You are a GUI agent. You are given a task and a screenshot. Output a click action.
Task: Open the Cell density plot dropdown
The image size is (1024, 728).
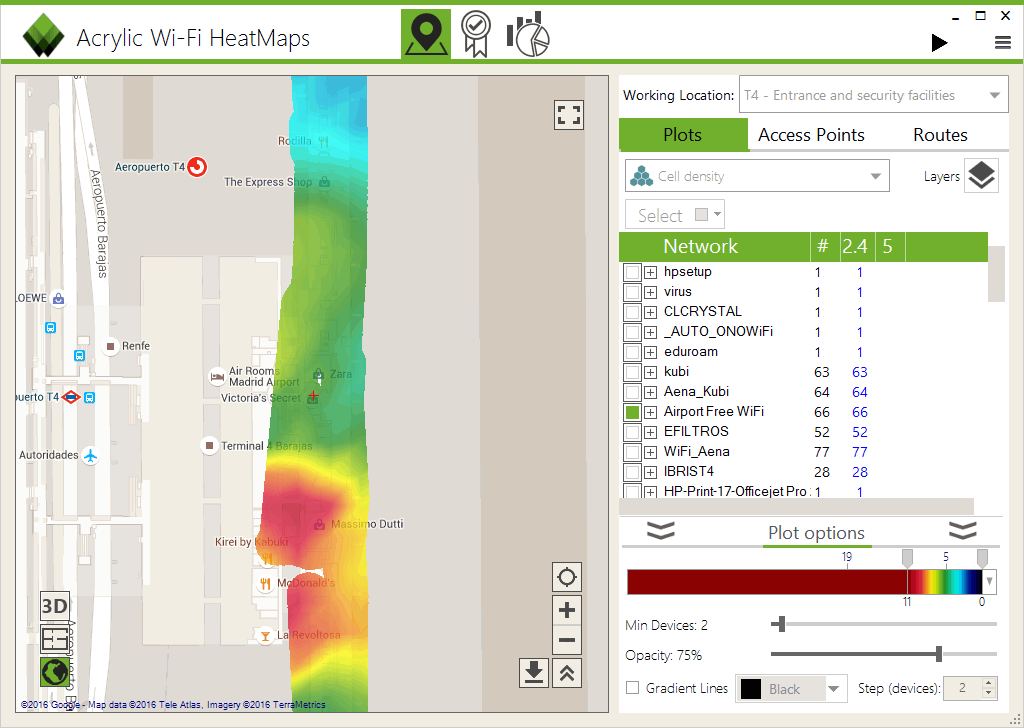757,176
